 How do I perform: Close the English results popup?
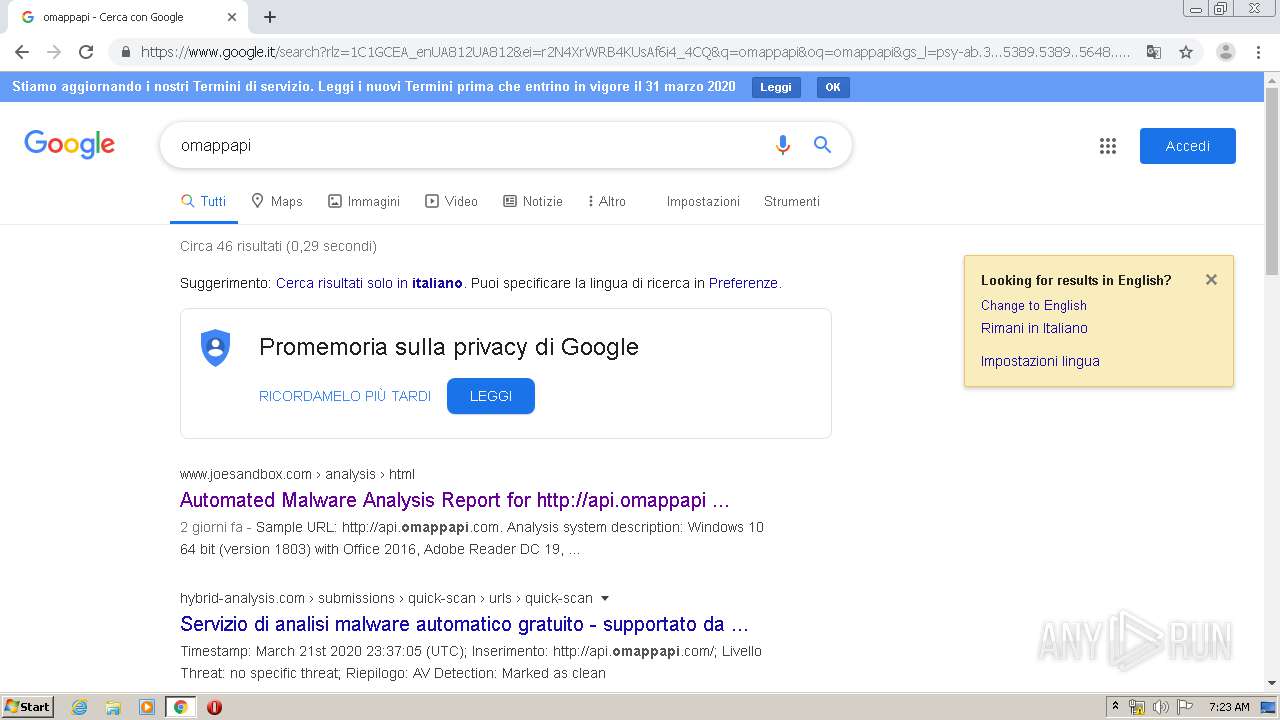(1211, 280)
